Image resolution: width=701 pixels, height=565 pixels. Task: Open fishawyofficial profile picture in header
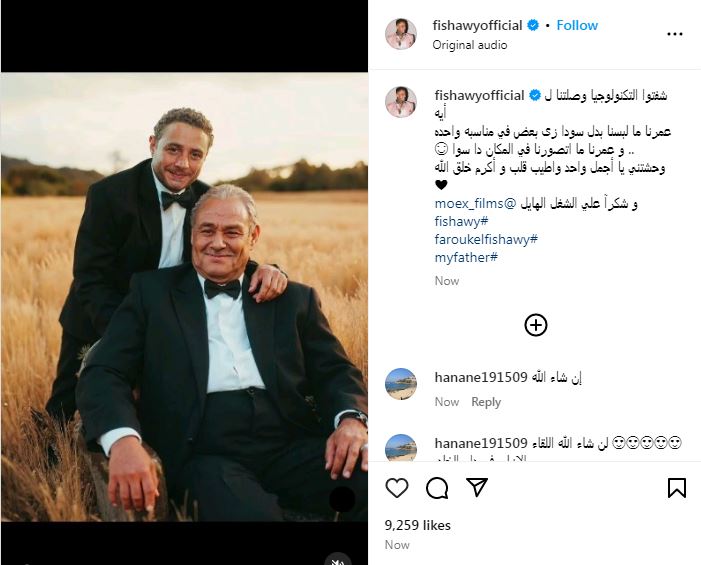401,33
